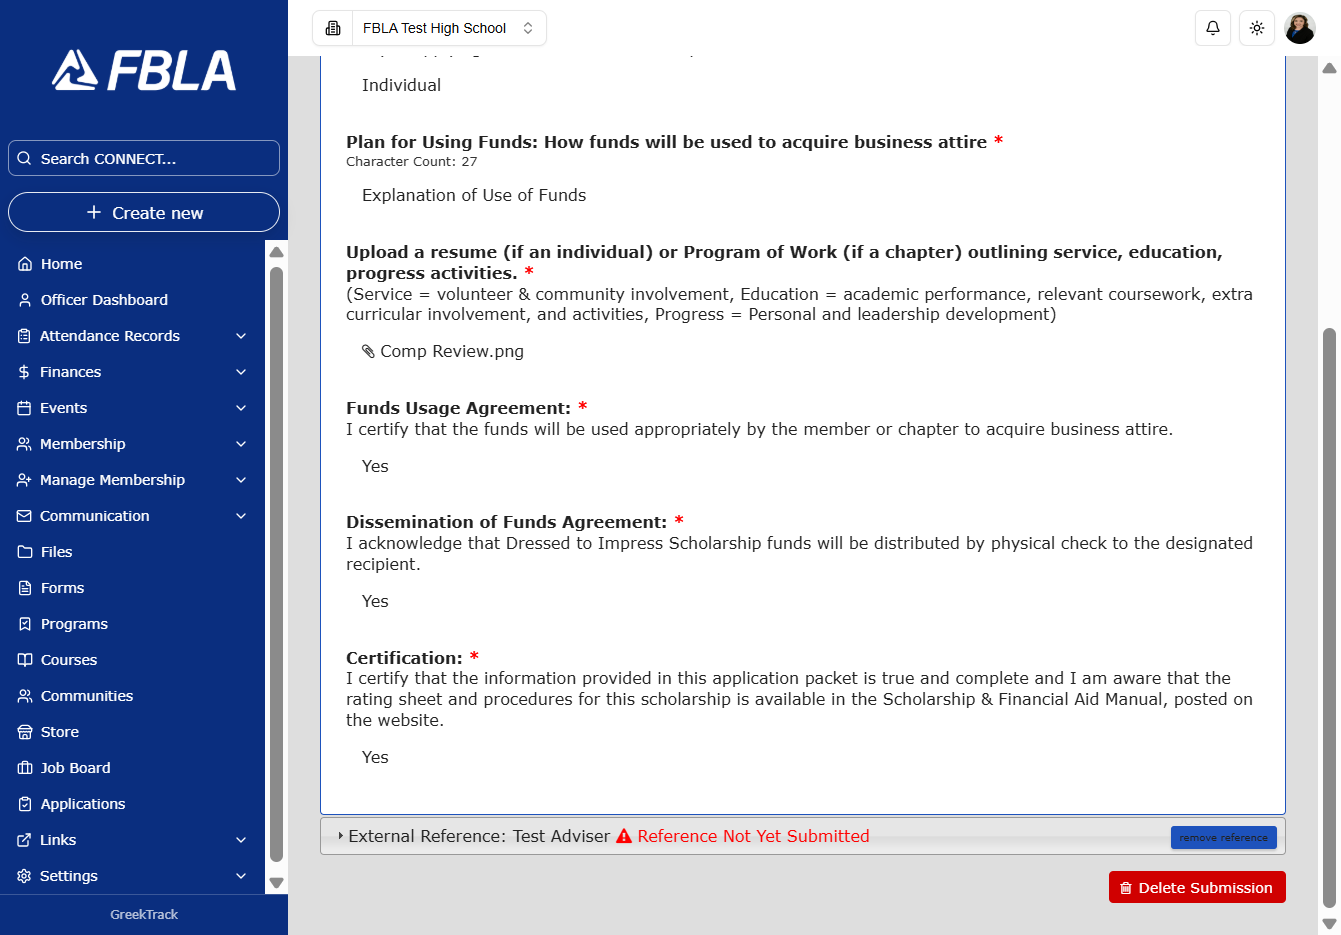Image resolution: width=1341 pixels, height=935 pixels.
Task: Expand Attendance Records submenu chevron
Action: click(x=241, y=336)
